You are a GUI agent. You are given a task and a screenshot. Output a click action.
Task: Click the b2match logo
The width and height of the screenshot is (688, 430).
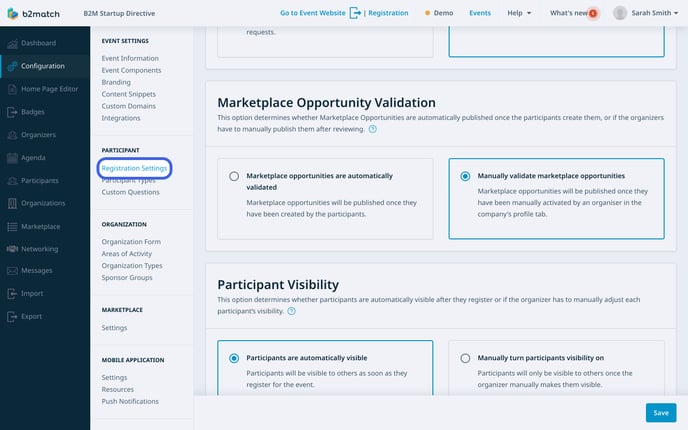click(37, 13)
